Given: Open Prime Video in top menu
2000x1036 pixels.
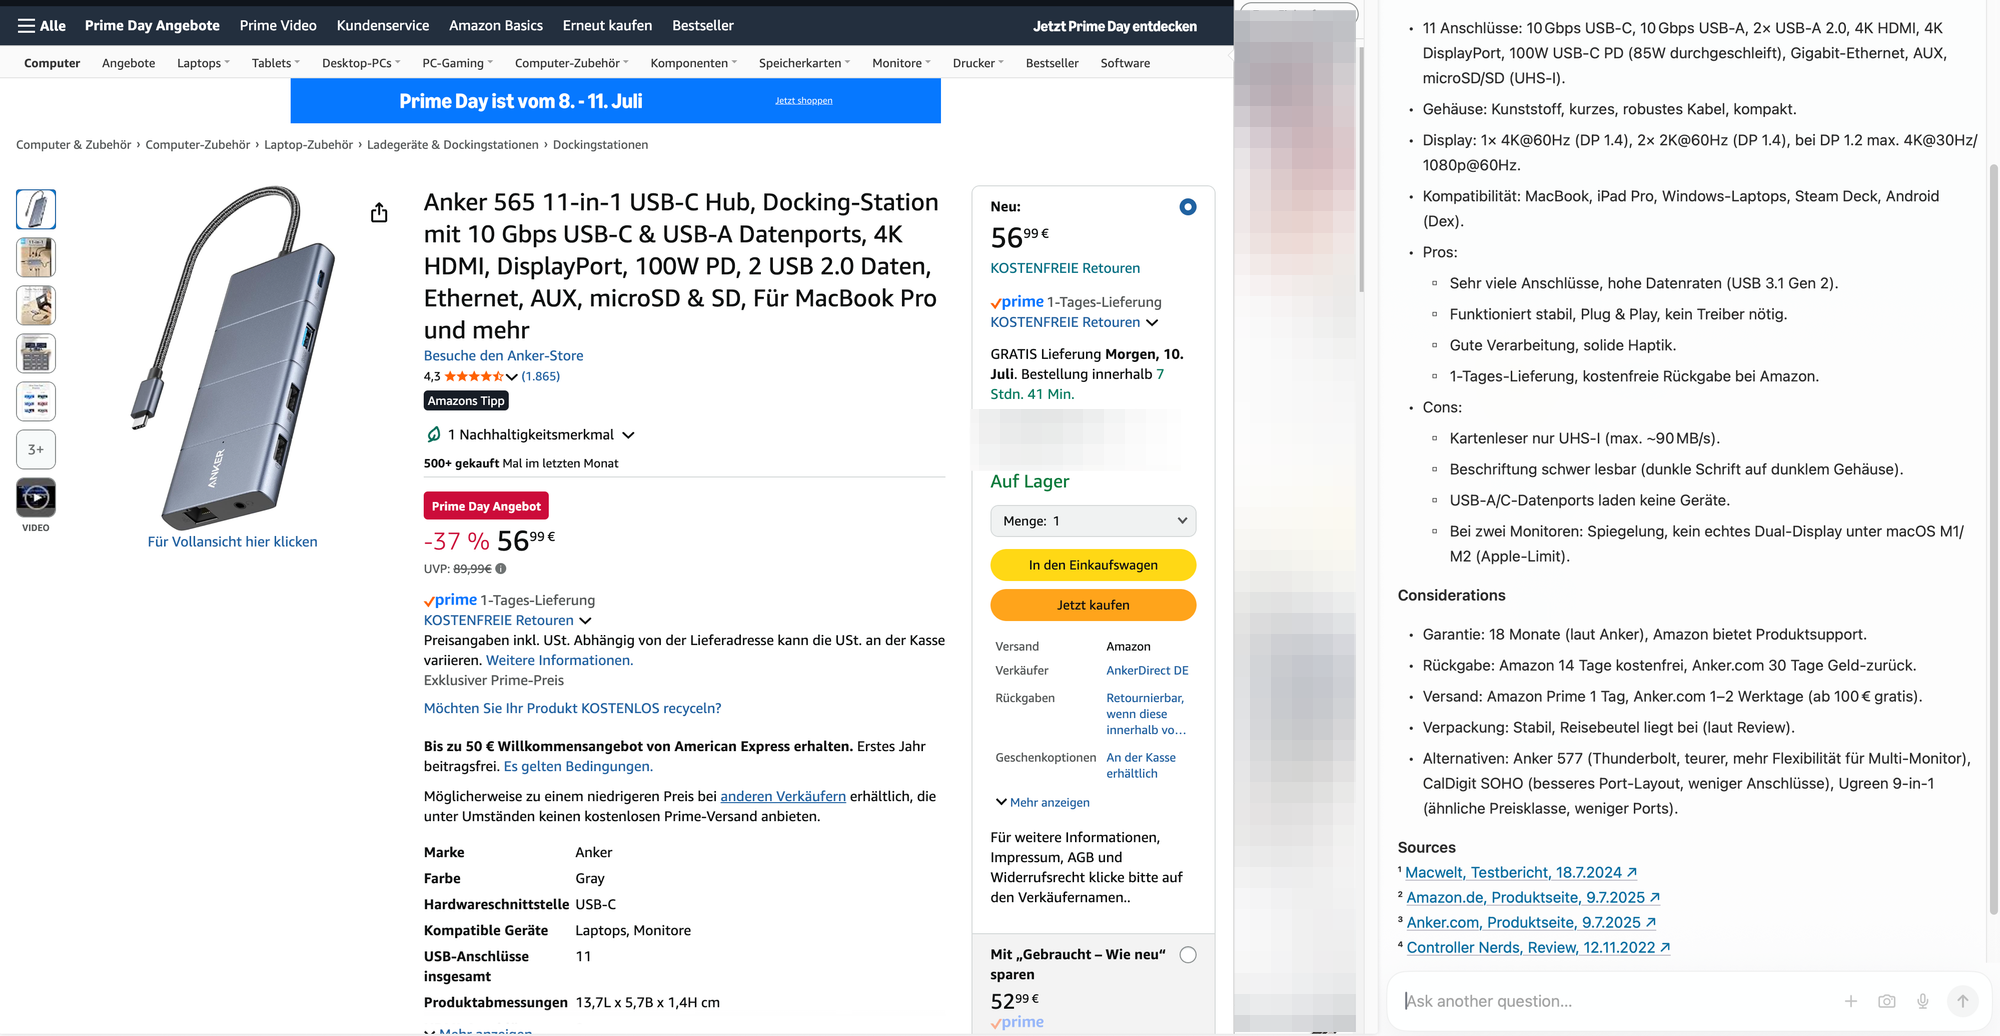Looking at the screenshot, I should pos(278,26).
